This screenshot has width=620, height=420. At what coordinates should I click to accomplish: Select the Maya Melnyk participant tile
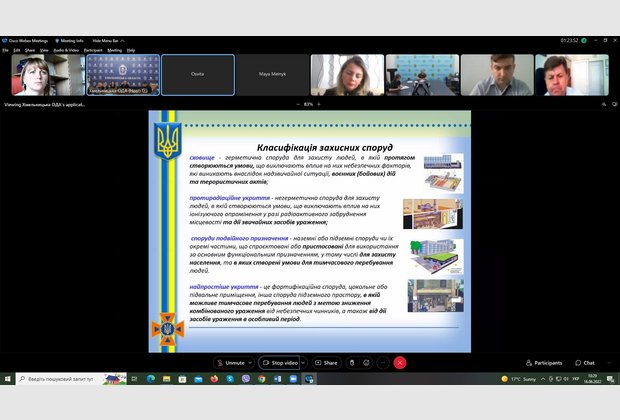(x=272, y=75)
